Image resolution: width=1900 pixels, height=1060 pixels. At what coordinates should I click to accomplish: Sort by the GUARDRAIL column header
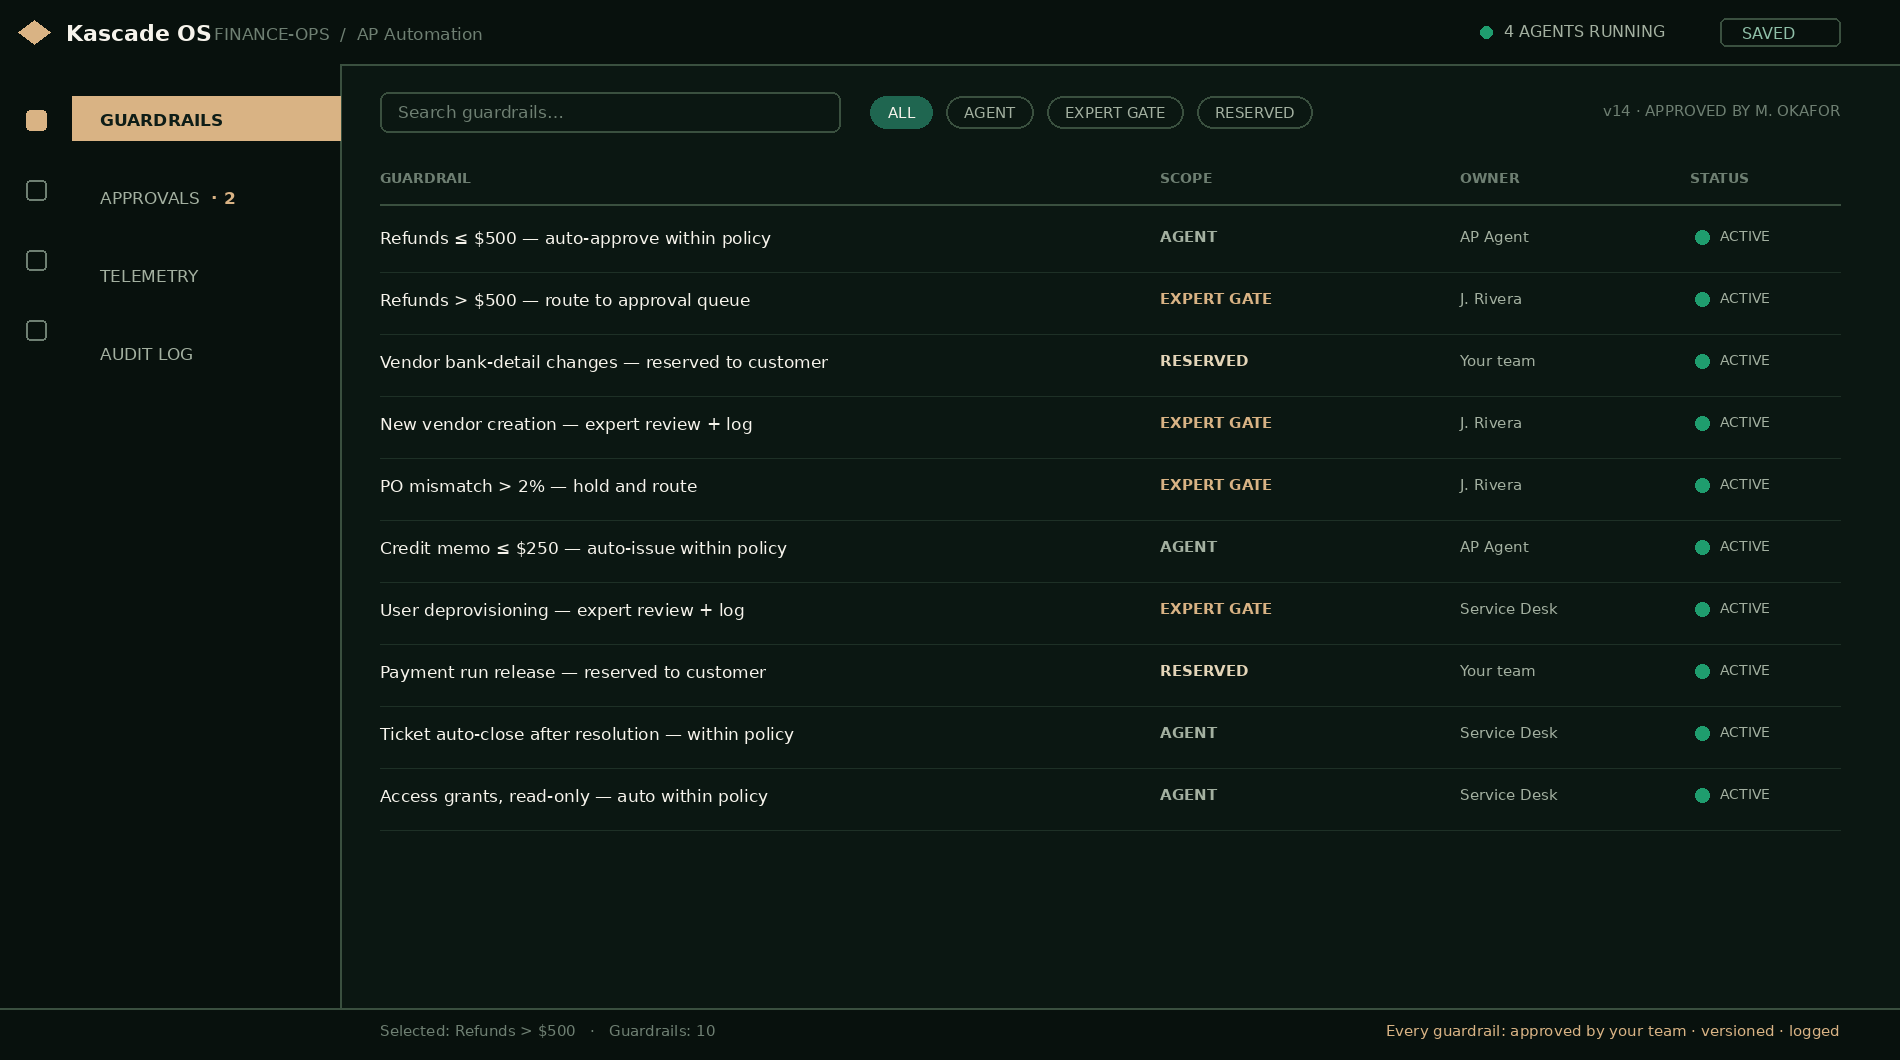425,178
